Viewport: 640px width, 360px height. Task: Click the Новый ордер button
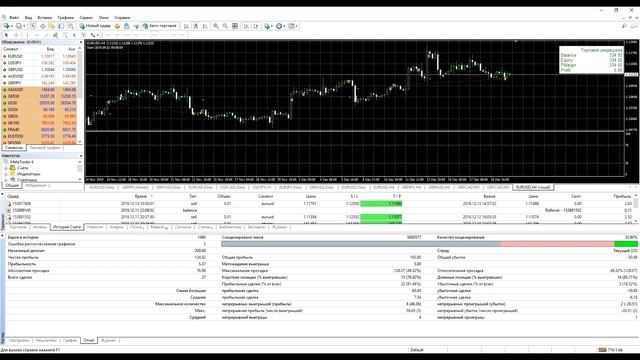point(95,26)
